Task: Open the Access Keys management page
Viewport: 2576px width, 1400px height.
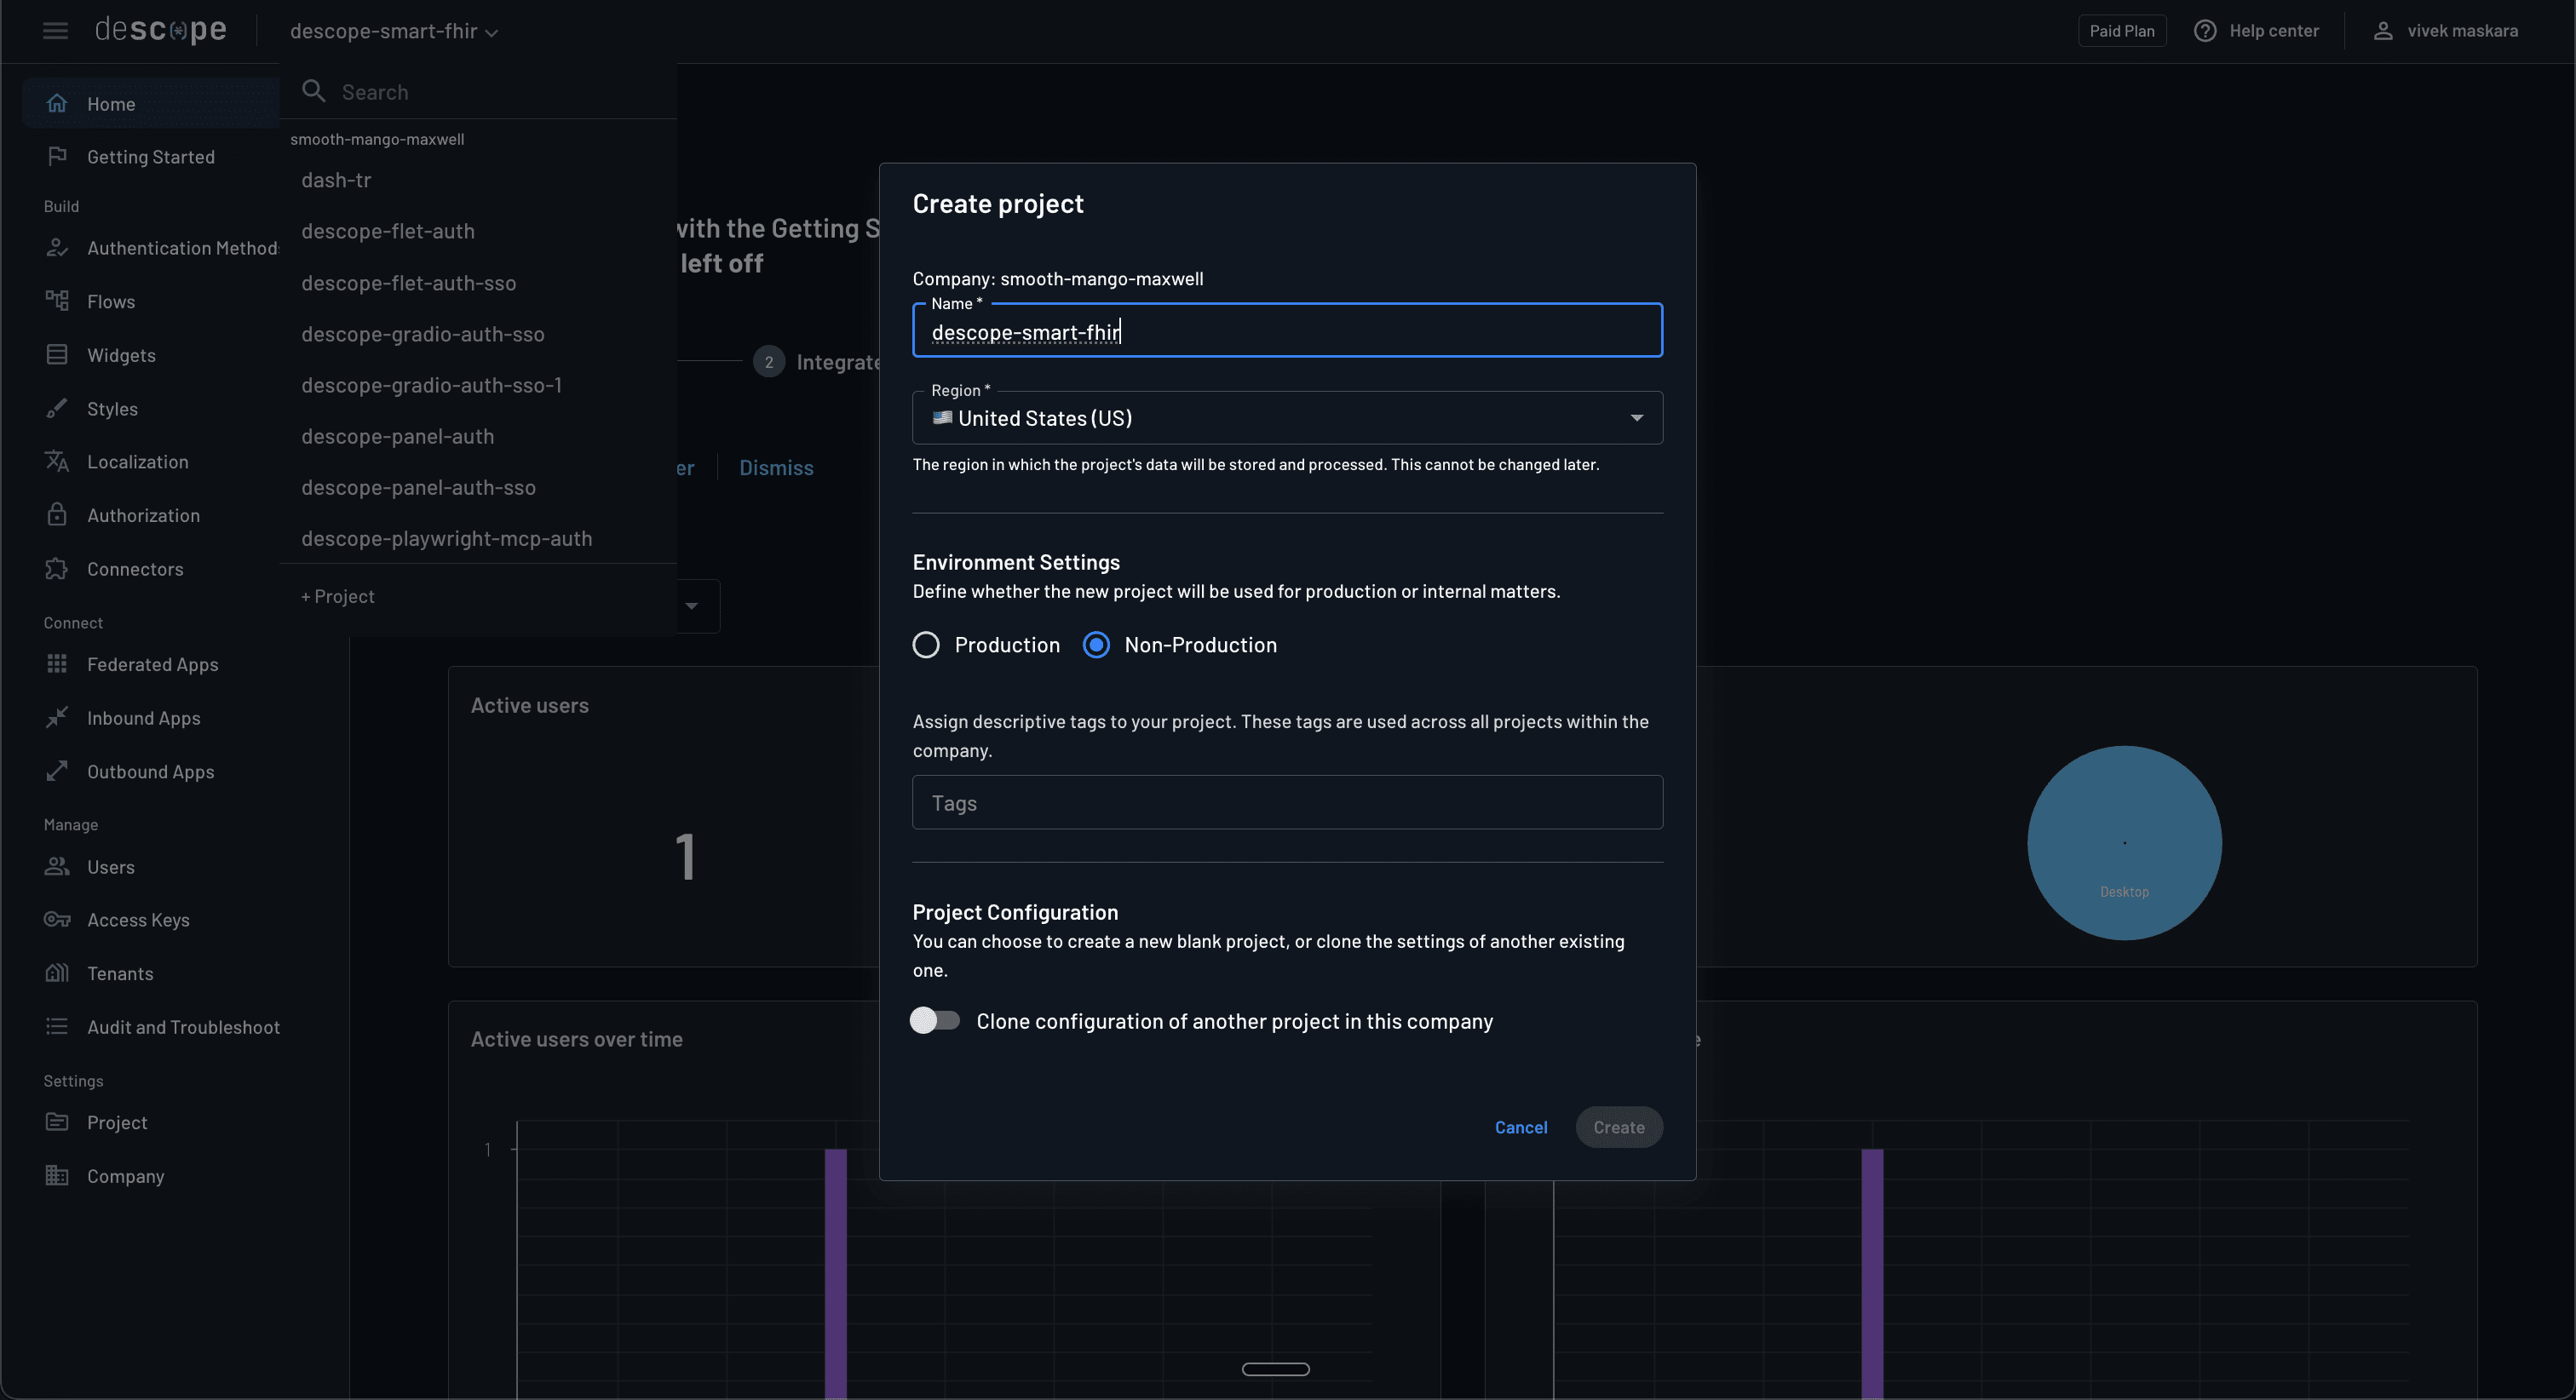Action: click(137, 919)
